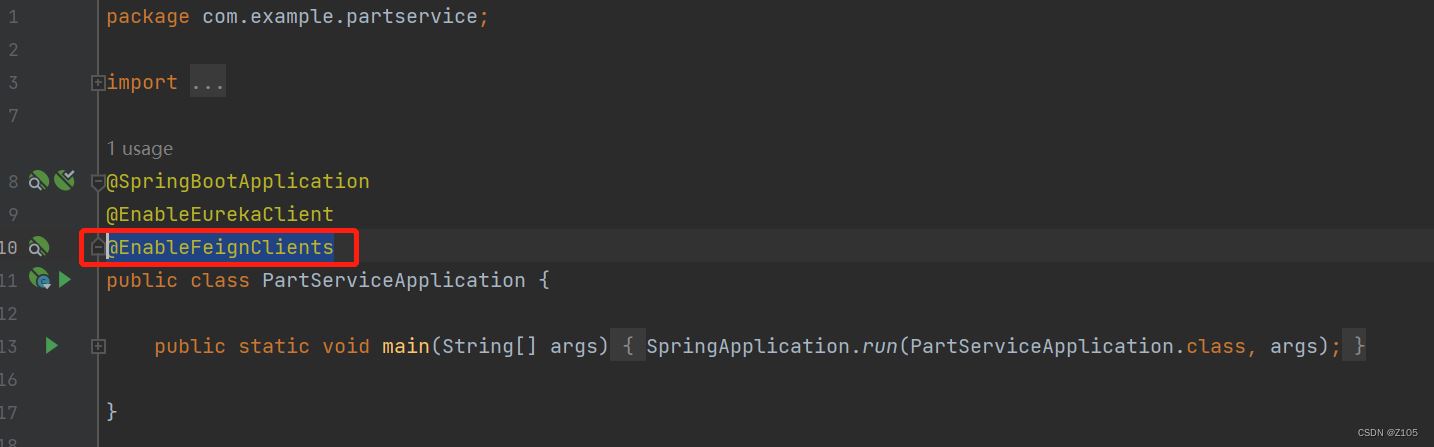Click the Spring bean gutter icon on line 10

pyautogui.click(x=39, y=247)
